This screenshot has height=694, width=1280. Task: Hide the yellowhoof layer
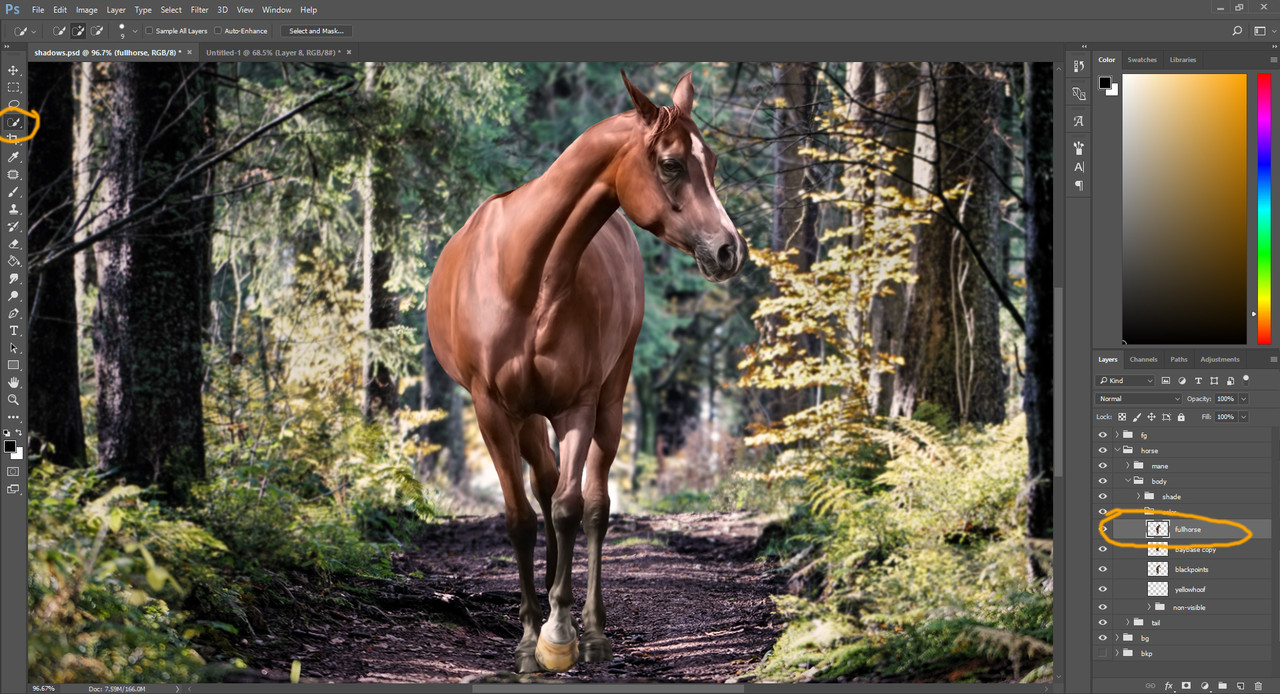[1103, 590]
